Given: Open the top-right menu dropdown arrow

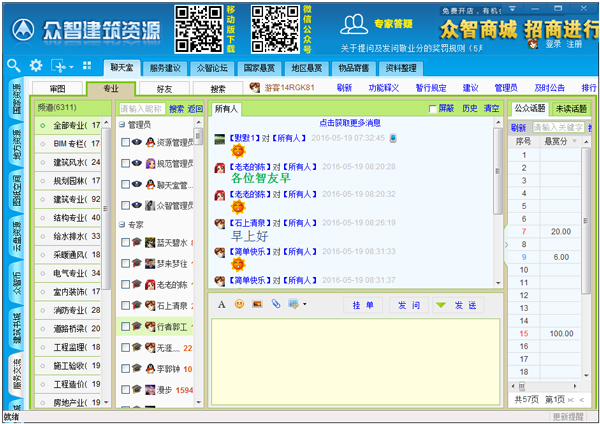Looking at the screenshot, I should [x=512, y=8].
